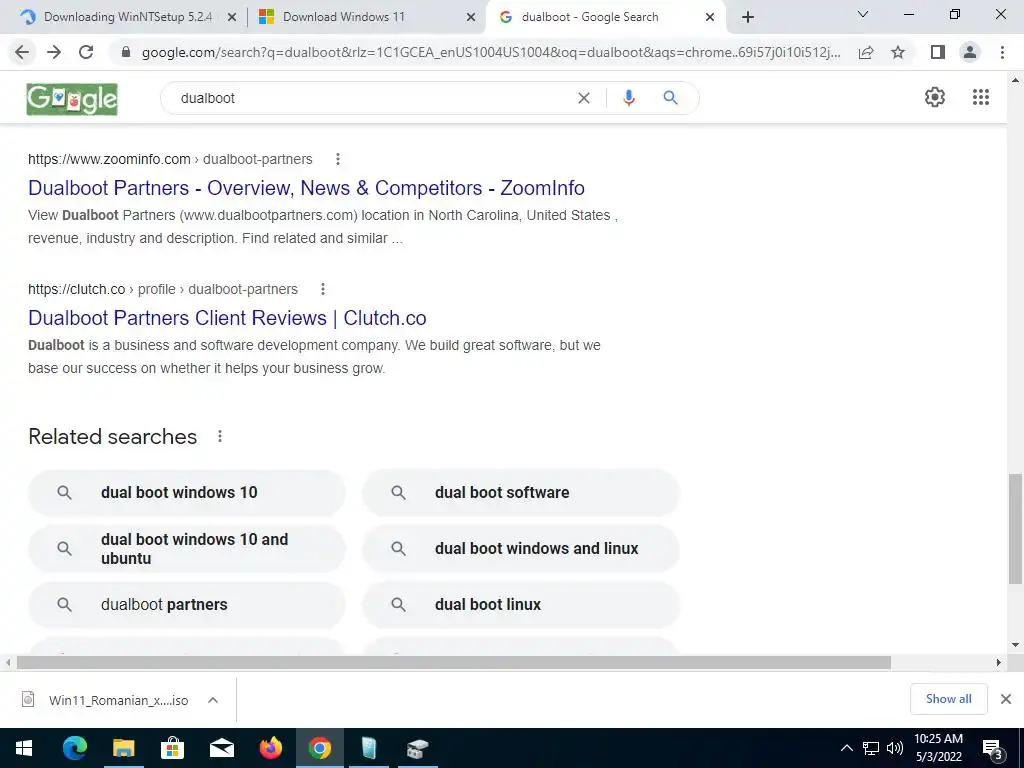Open Mail app from taskbar
Screen dimensions: 1024x768
[x=221, y=748]
